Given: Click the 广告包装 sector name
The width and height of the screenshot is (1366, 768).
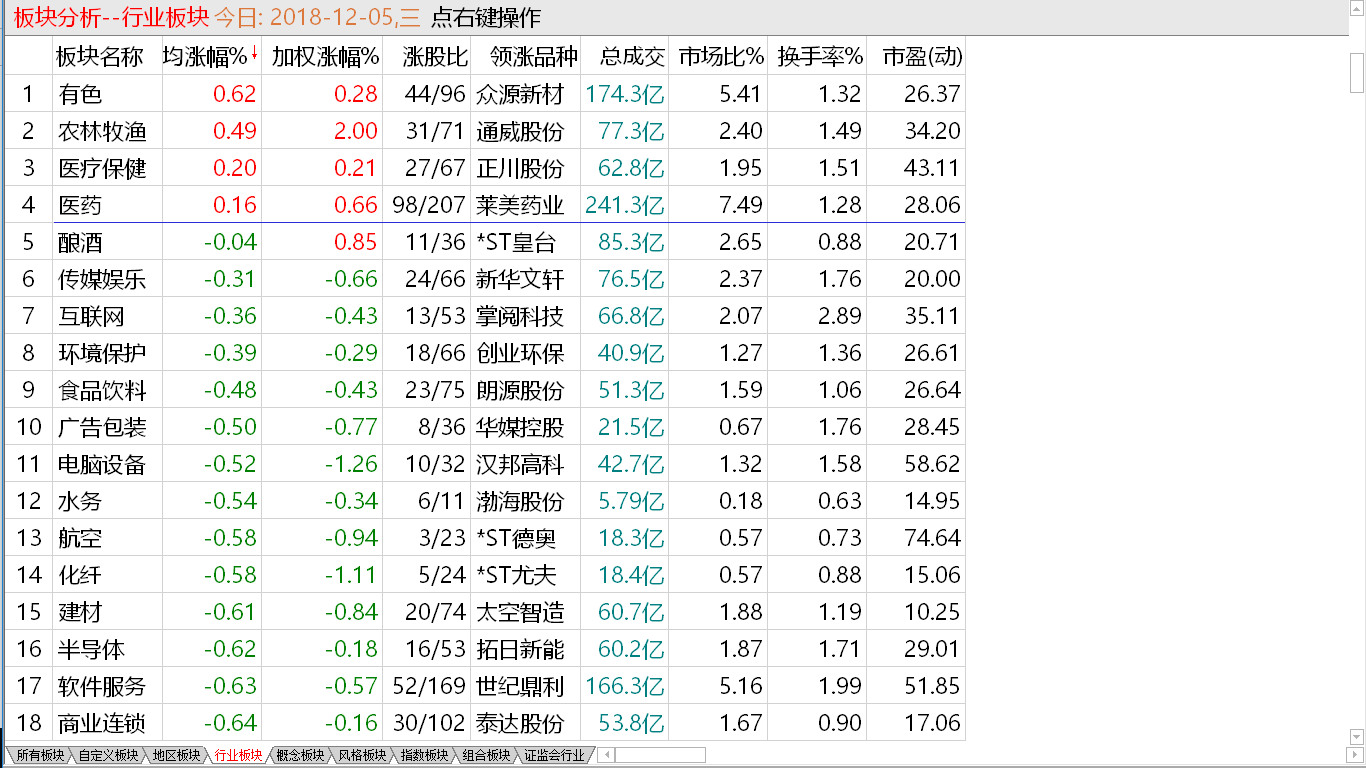Looking at the screenshot, I should [103, 427].
